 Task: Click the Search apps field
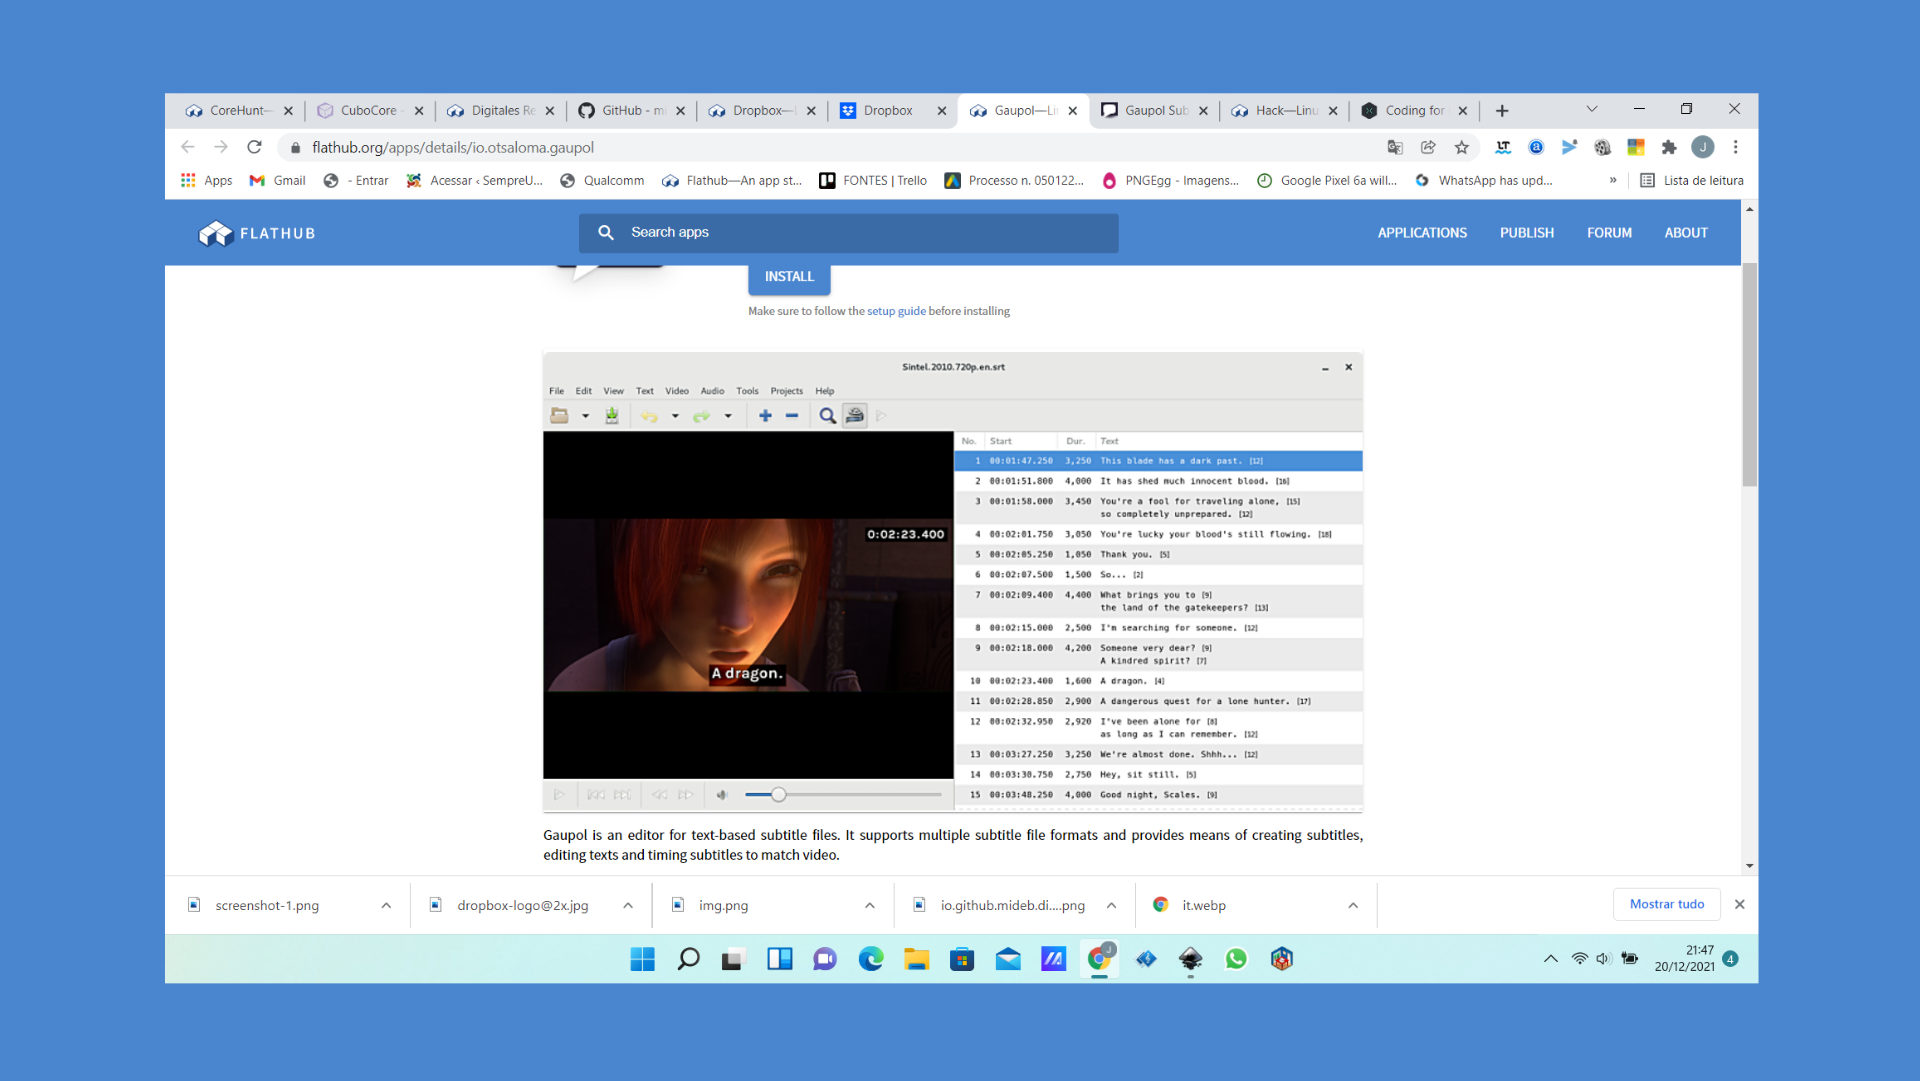click(x=848, y=233)
